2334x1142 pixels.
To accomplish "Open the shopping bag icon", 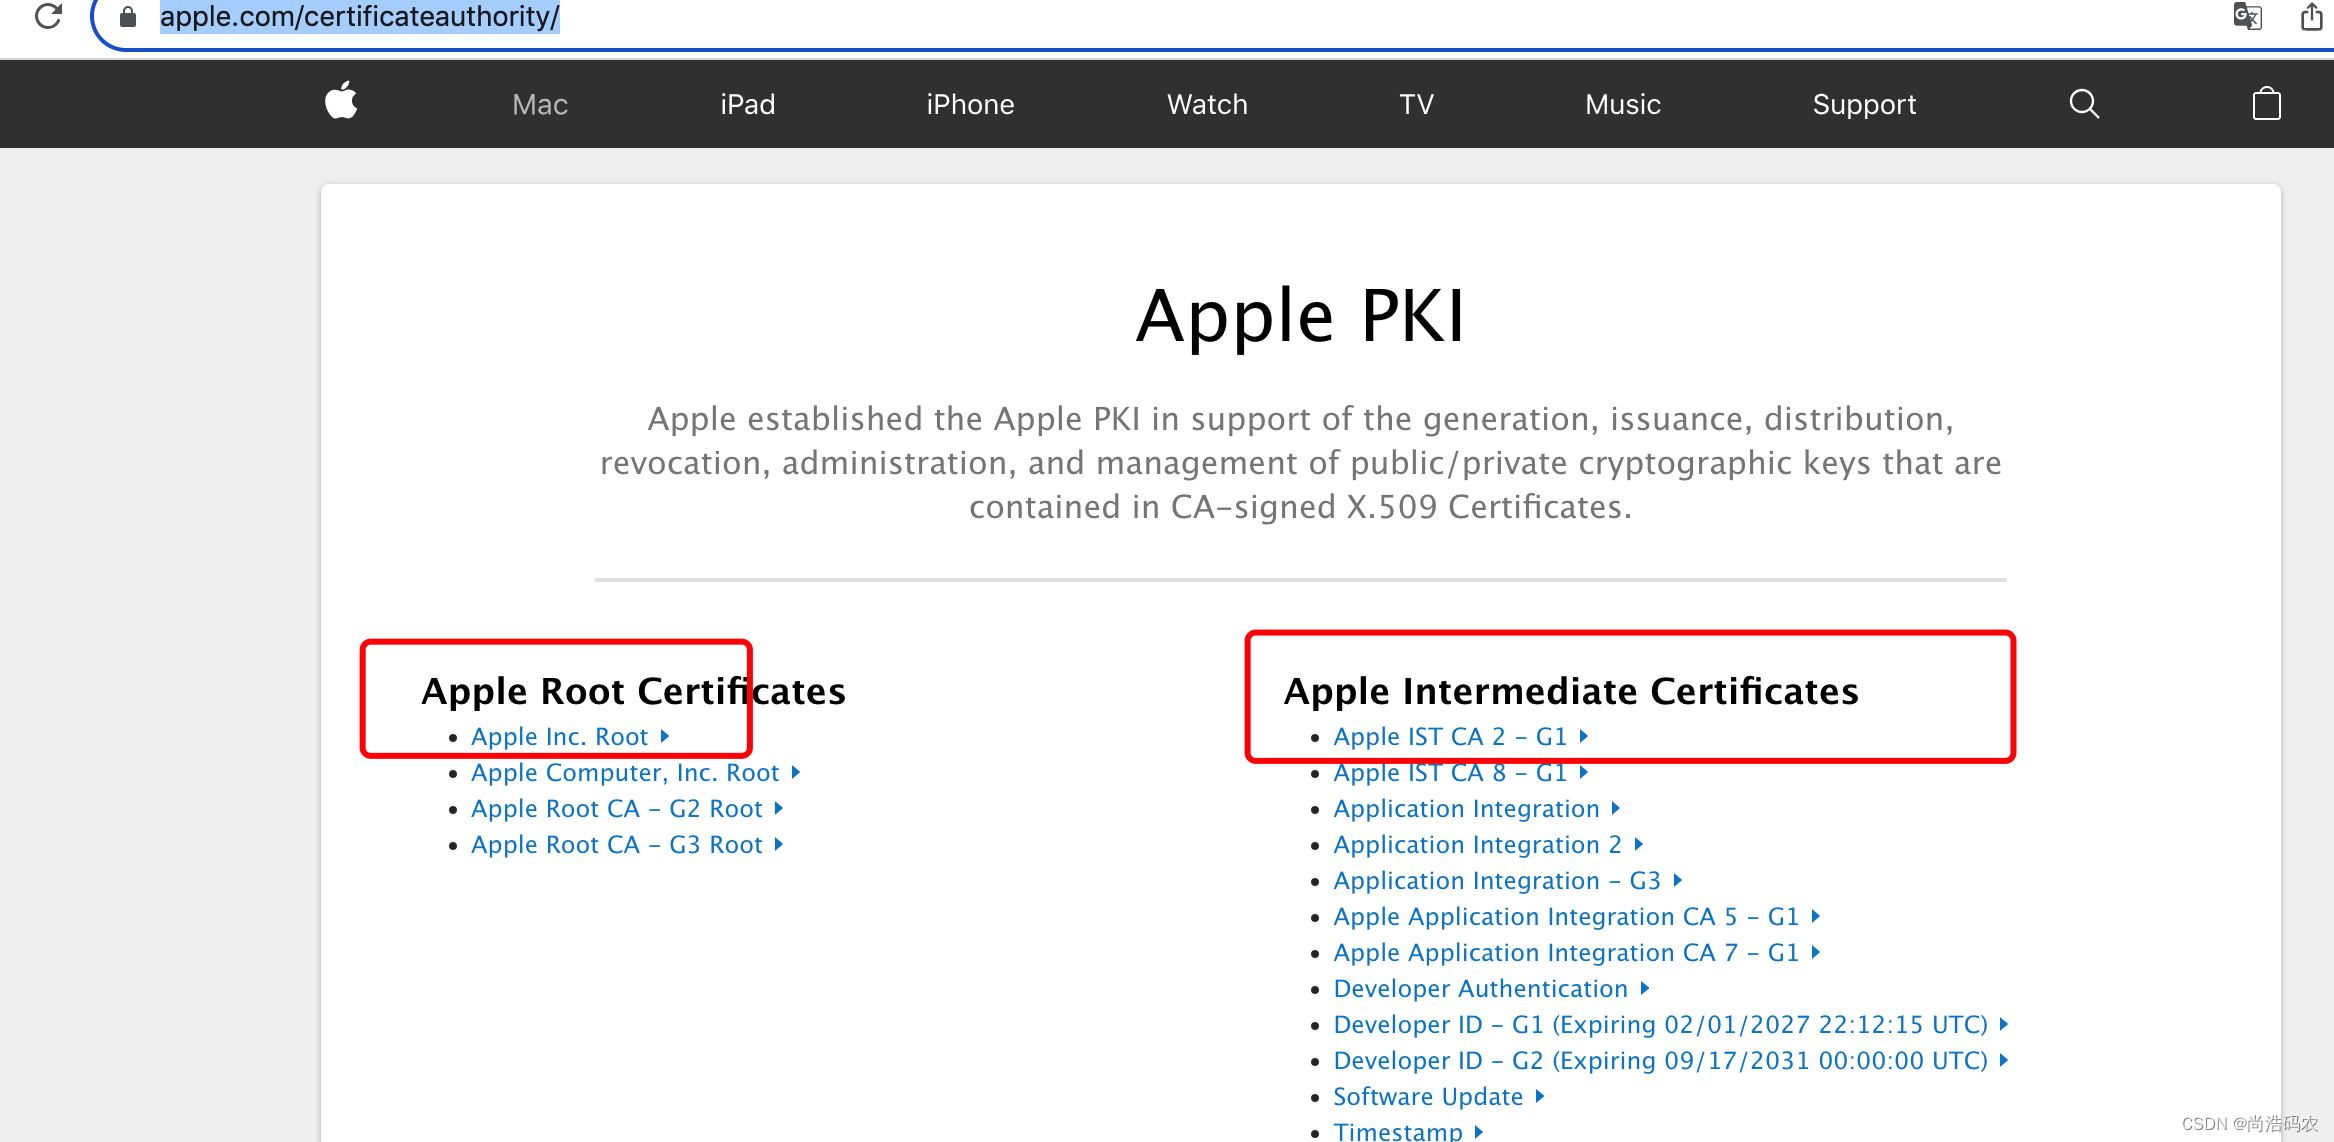I will click(x=2266, y=103).
